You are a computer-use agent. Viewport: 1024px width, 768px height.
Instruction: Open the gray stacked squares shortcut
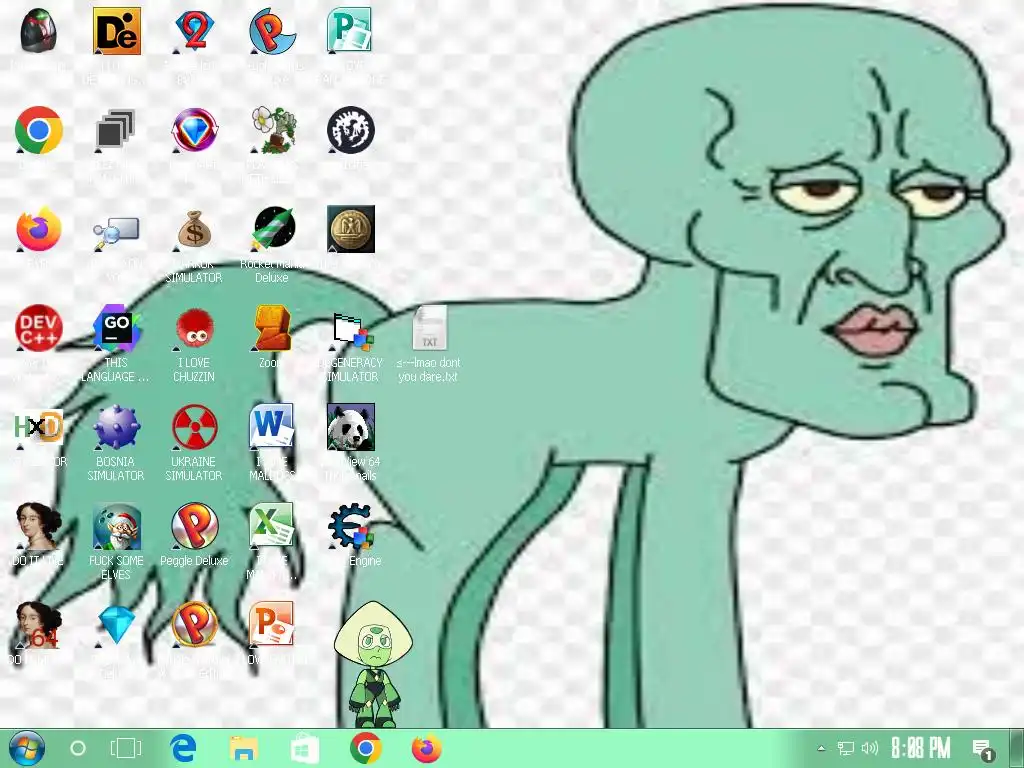click(x=116, y=129)
